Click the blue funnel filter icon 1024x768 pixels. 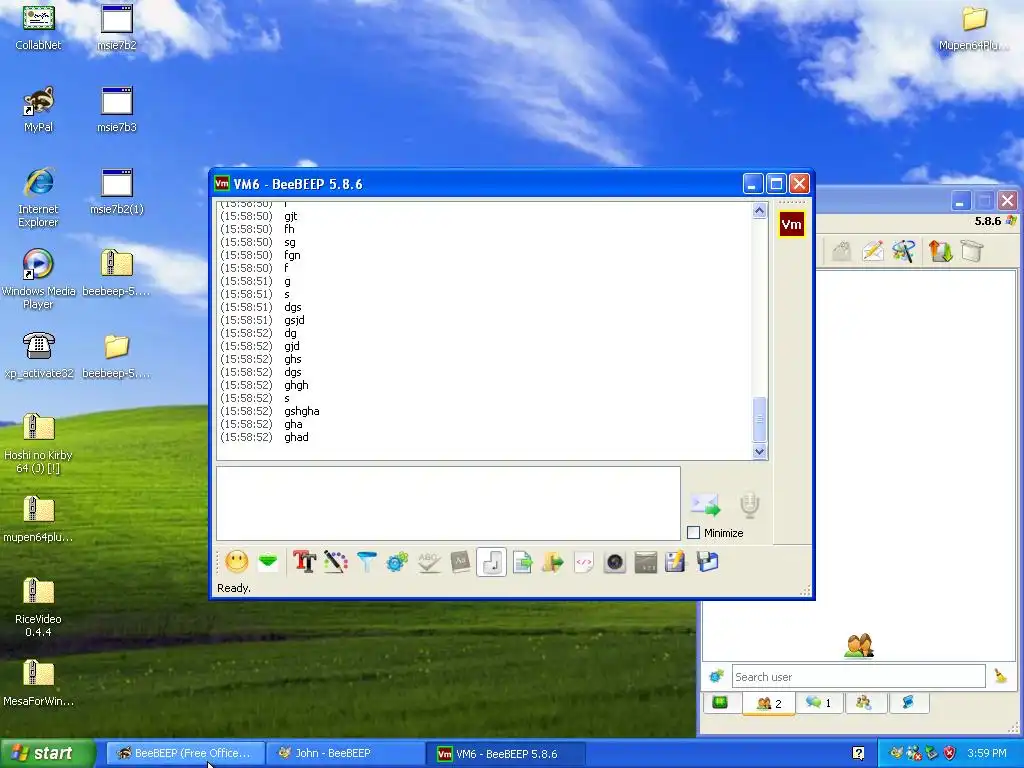click(x=366, y=562)
